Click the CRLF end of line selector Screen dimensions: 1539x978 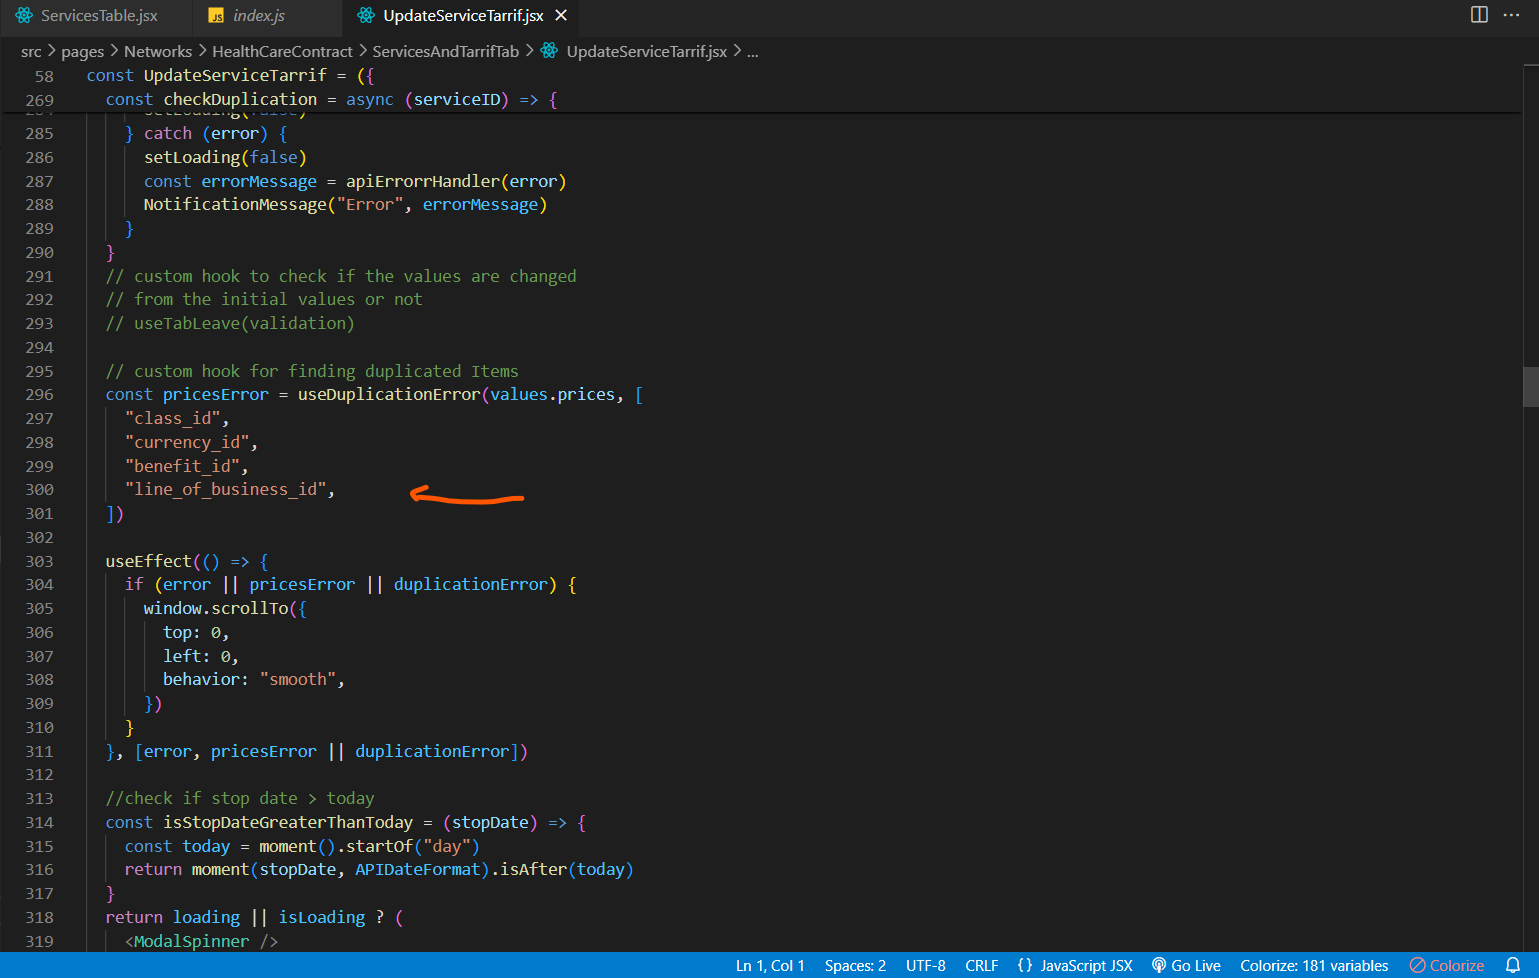click(x=981, y=965)
